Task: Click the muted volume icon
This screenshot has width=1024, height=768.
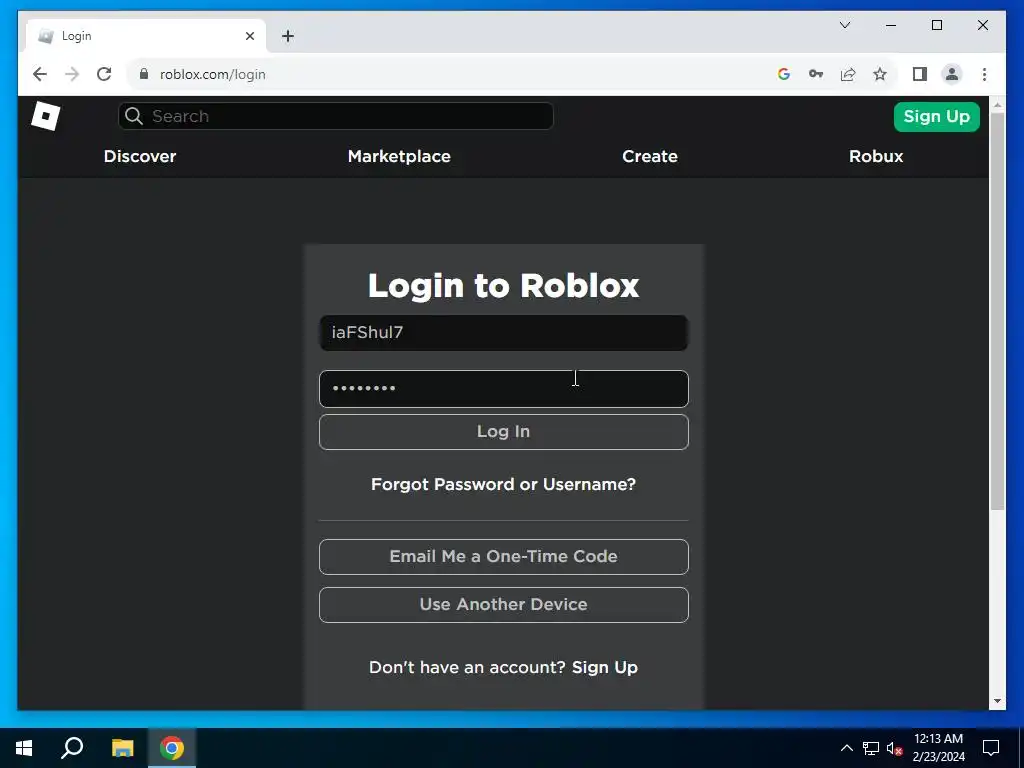Action: tap(894, 748)
